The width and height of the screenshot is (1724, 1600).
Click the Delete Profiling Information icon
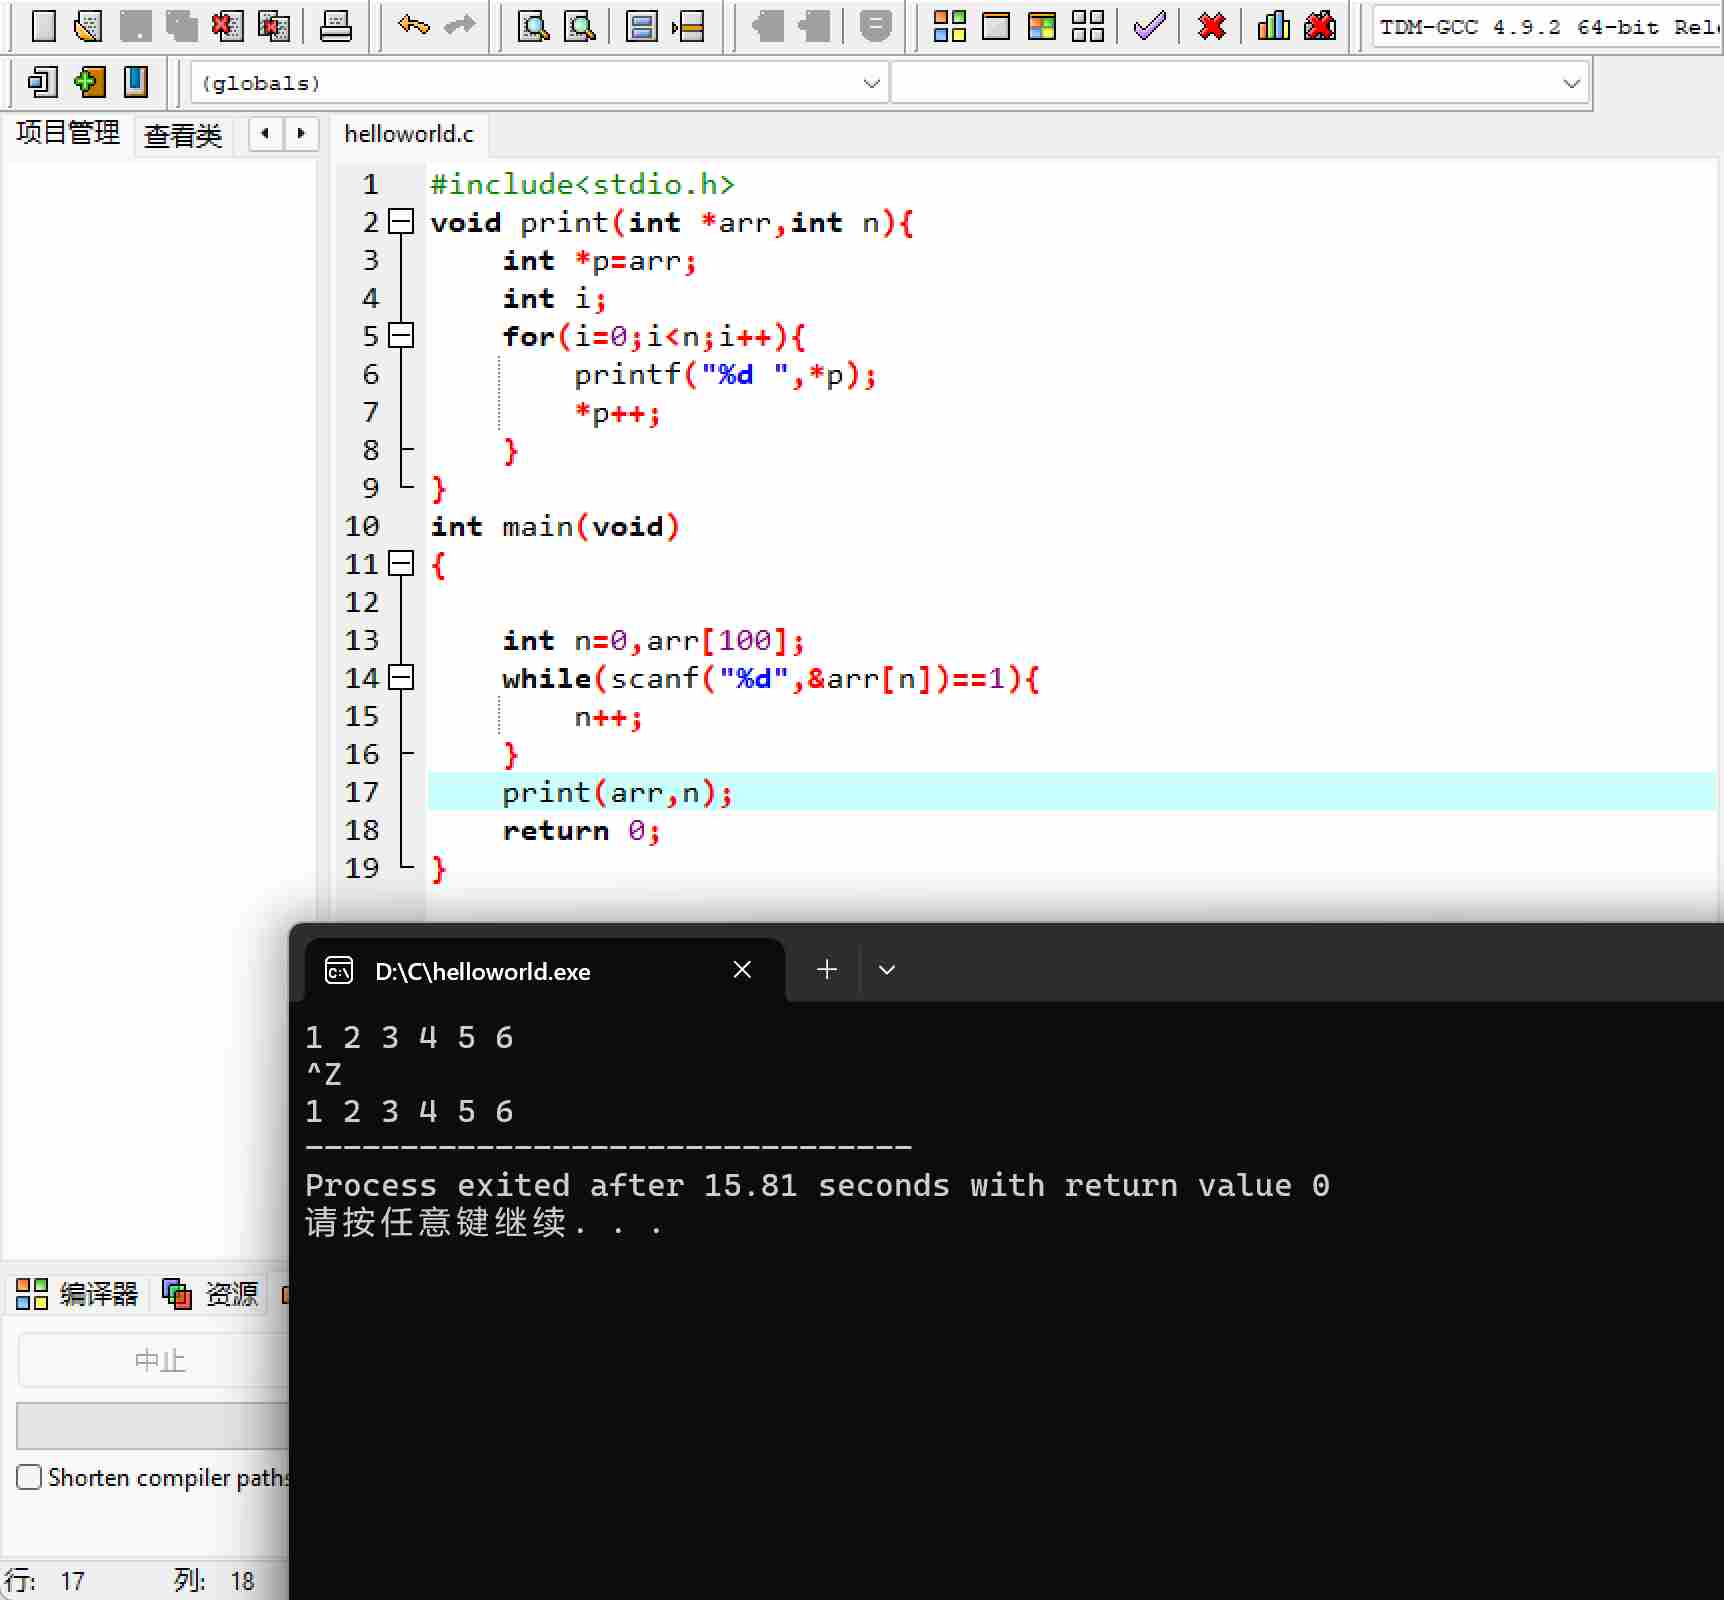[1320, 25]
